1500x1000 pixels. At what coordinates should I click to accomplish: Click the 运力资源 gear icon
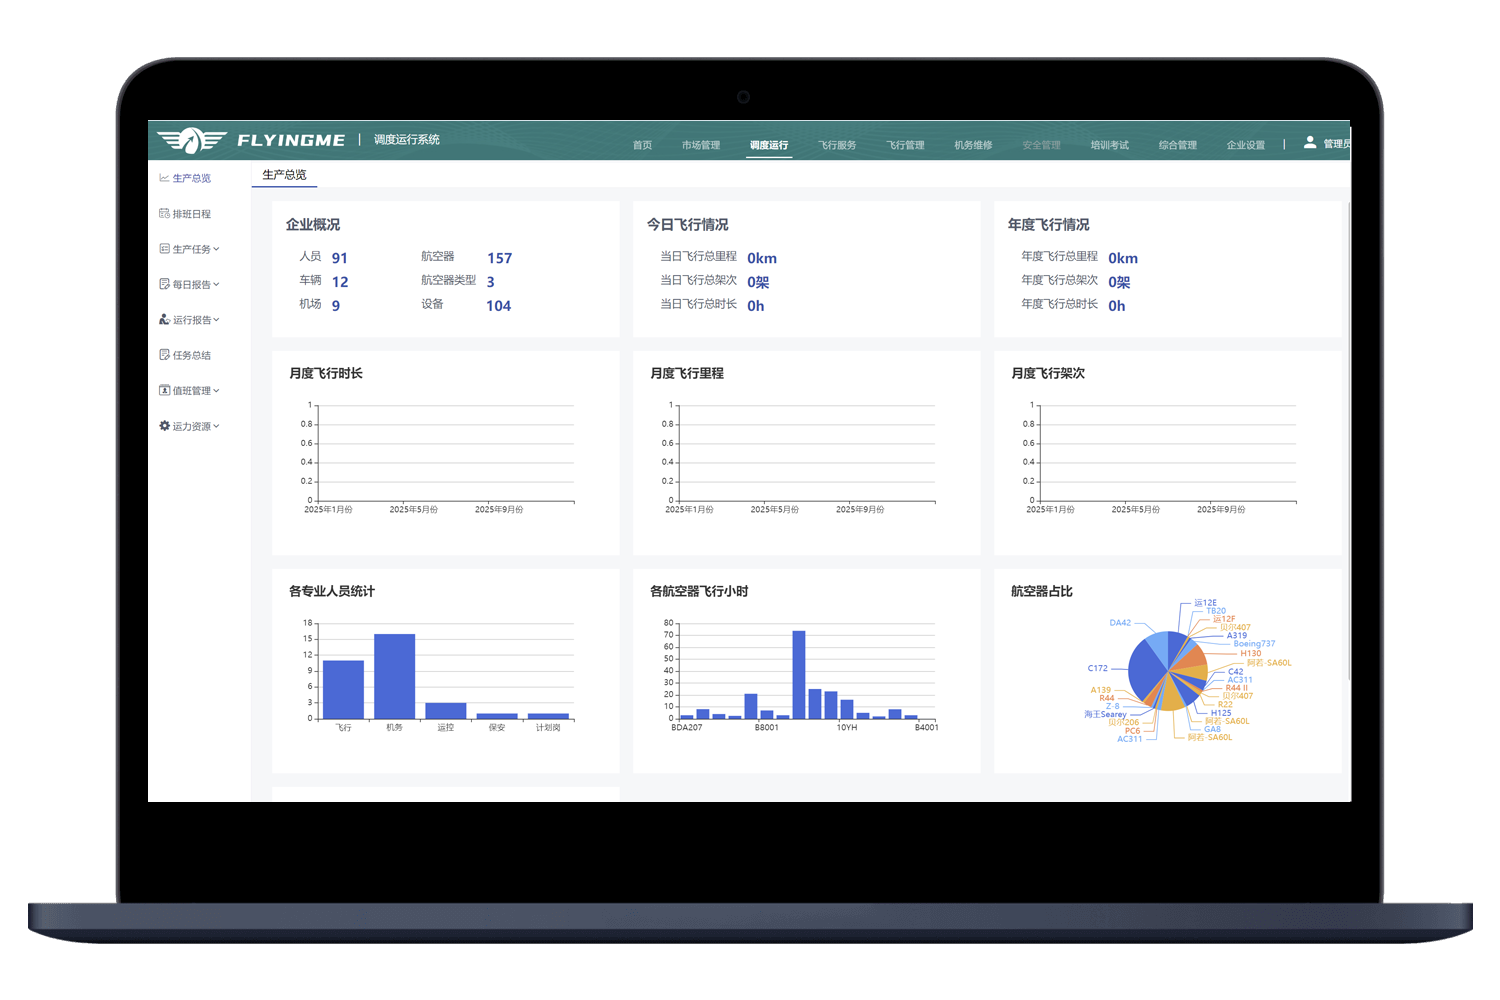[164, 426]
